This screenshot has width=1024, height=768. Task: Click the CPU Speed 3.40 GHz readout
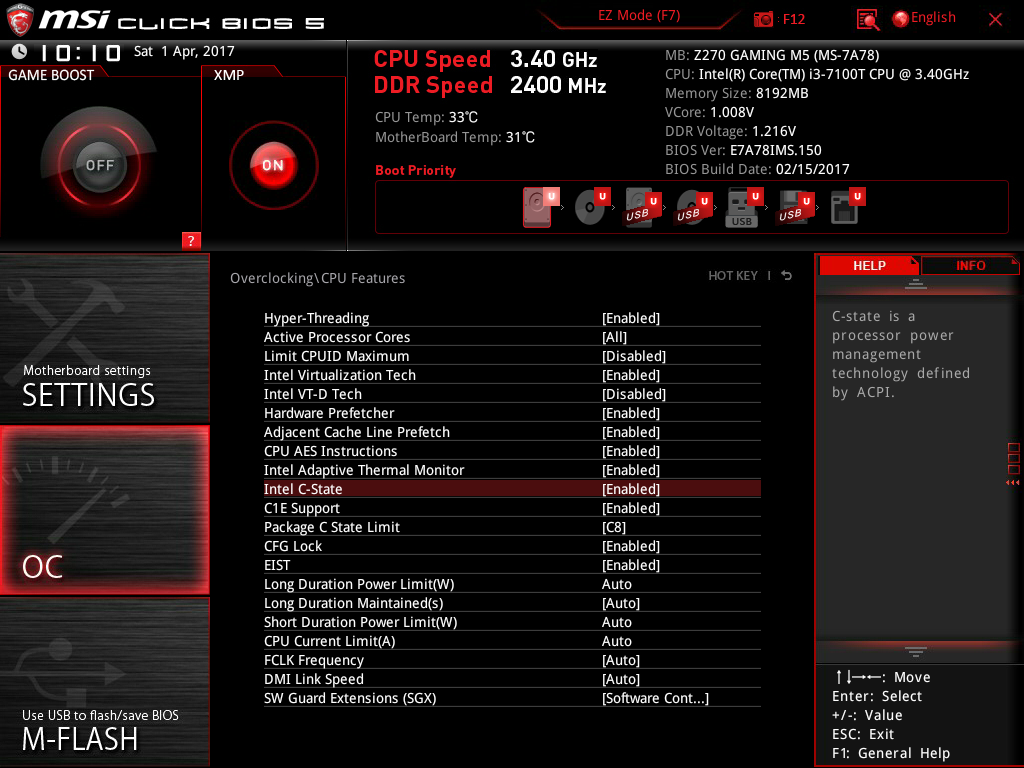pos(485,59)
